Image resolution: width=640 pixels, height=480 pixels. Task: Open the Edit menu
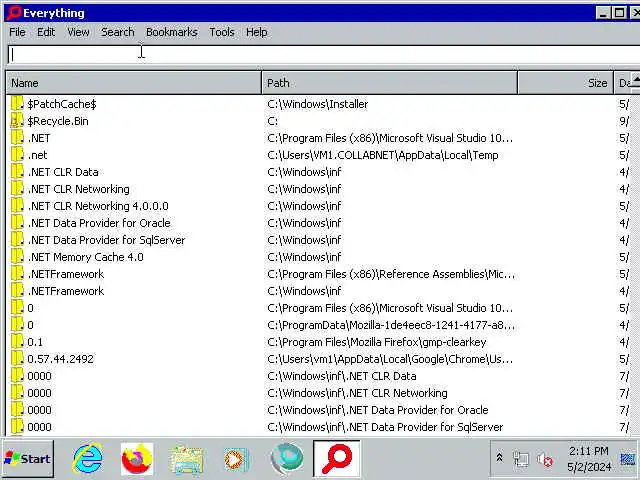point(46,32)
